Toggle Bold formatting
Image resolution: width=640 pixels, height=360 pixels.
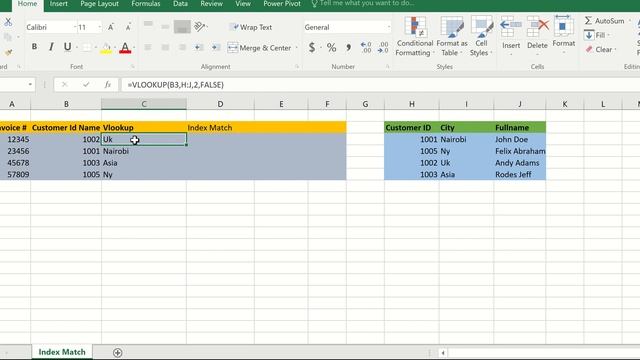click(34, 47)
